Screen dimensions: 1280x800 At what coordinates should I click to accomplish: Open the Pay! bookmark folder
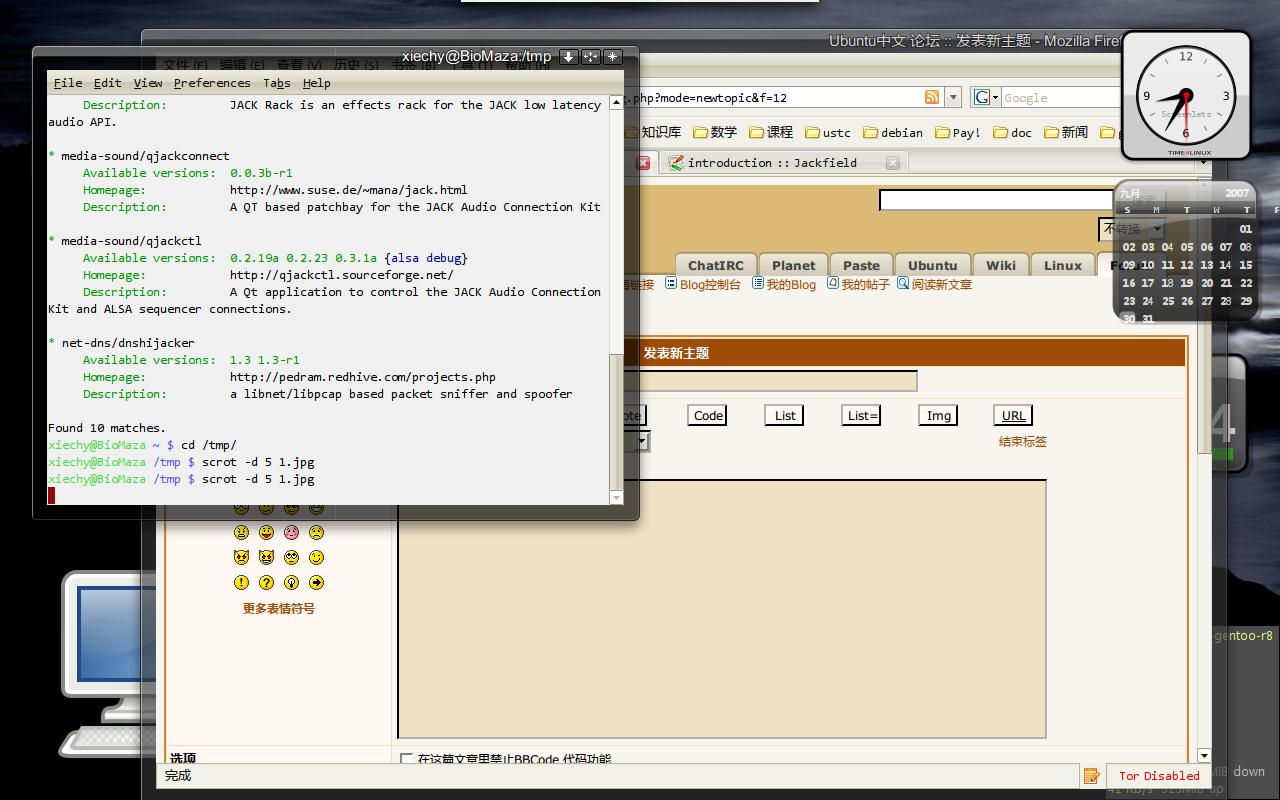point(958,132)
